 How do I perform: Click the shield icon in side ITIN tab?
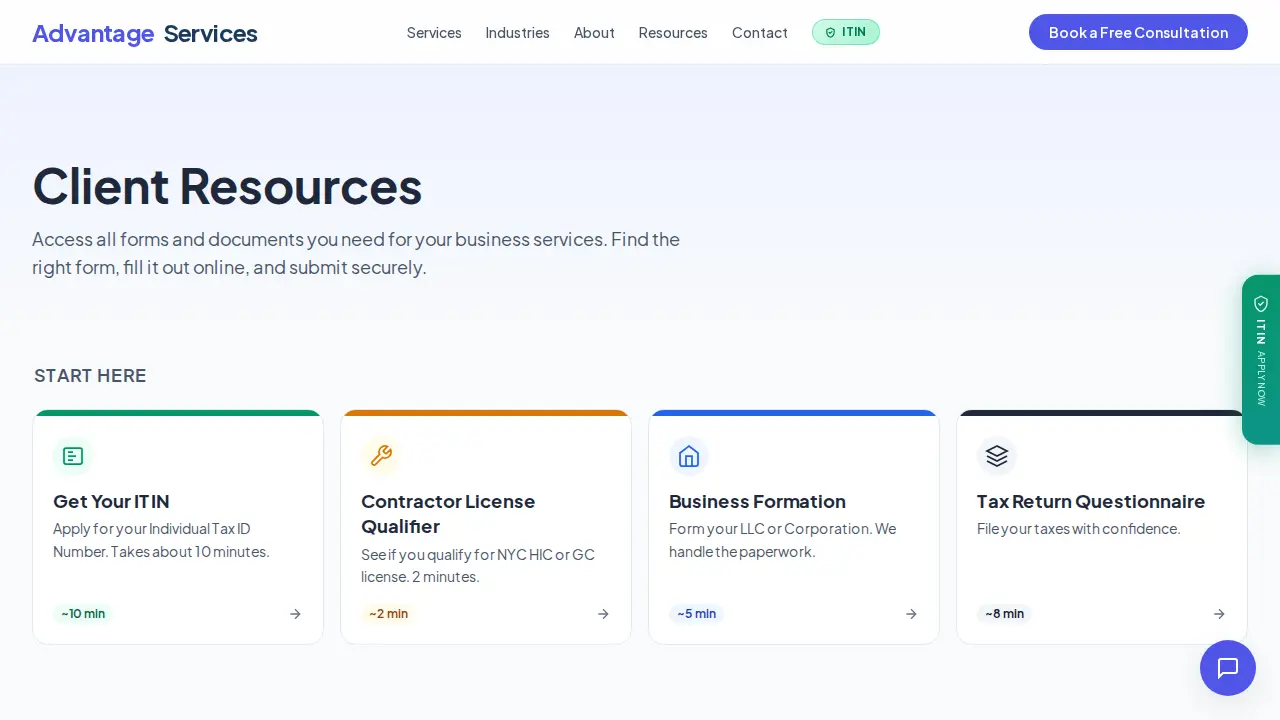1261,304
